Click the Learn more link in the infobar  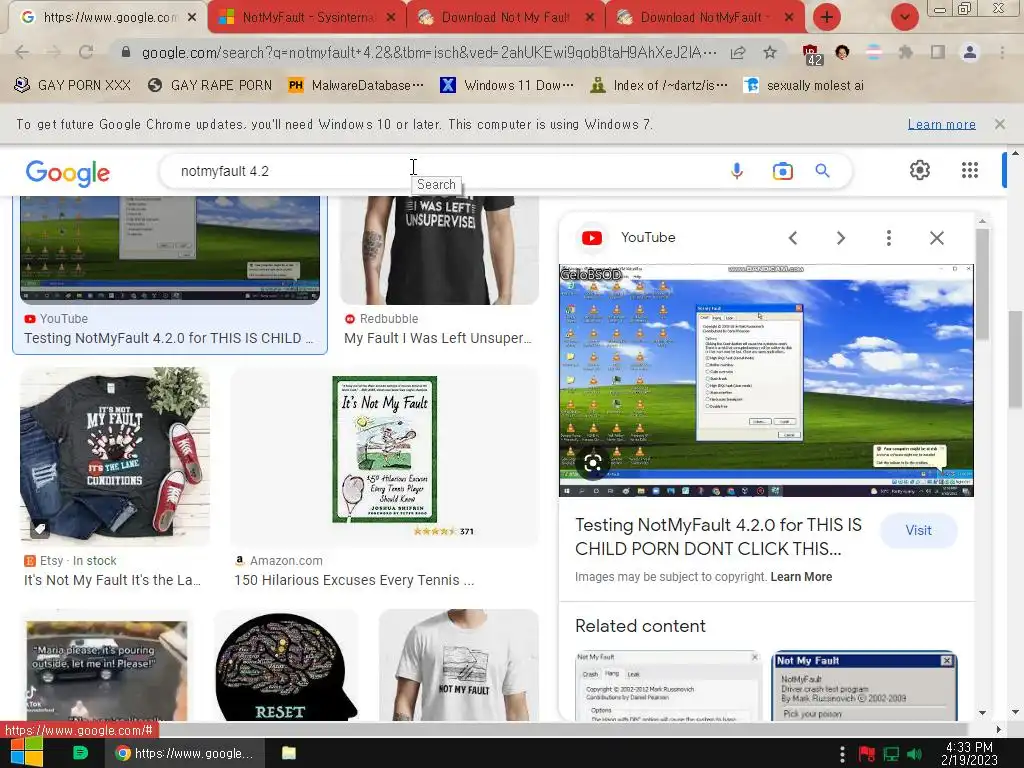click(x=941, y=124)
